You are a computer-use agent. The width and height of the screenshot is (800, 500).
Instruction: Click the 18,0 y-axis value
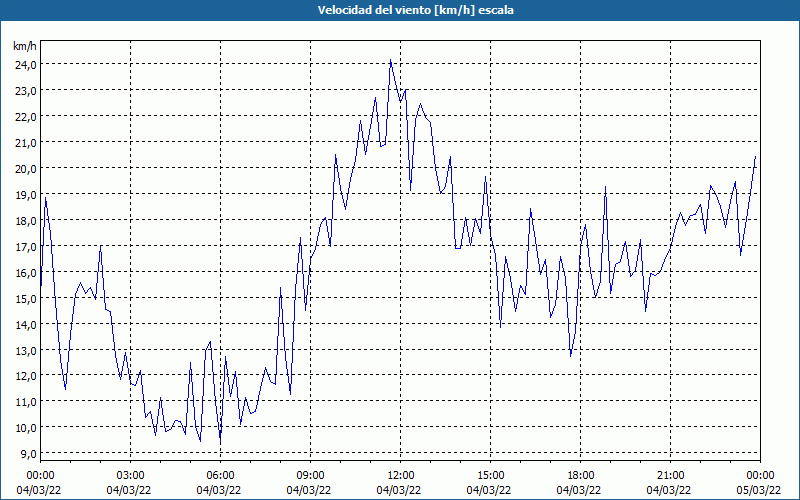pyautogui.click(x=26, y=220)
